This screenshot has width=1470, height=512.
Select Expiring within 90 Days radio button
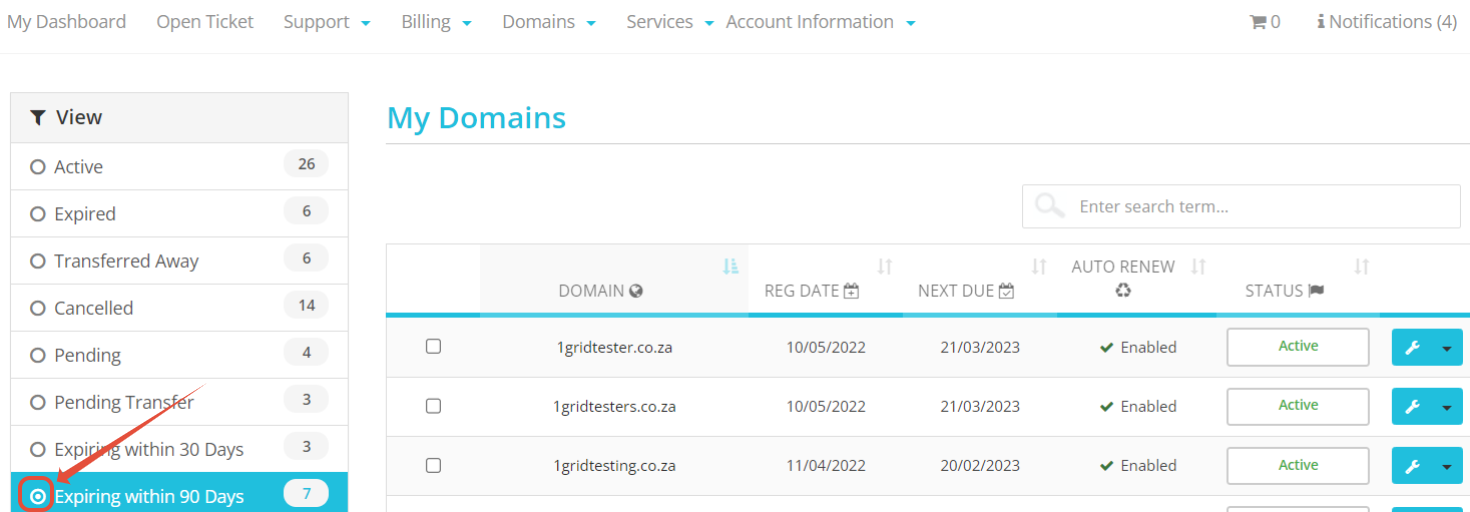[x=38, y=496]
